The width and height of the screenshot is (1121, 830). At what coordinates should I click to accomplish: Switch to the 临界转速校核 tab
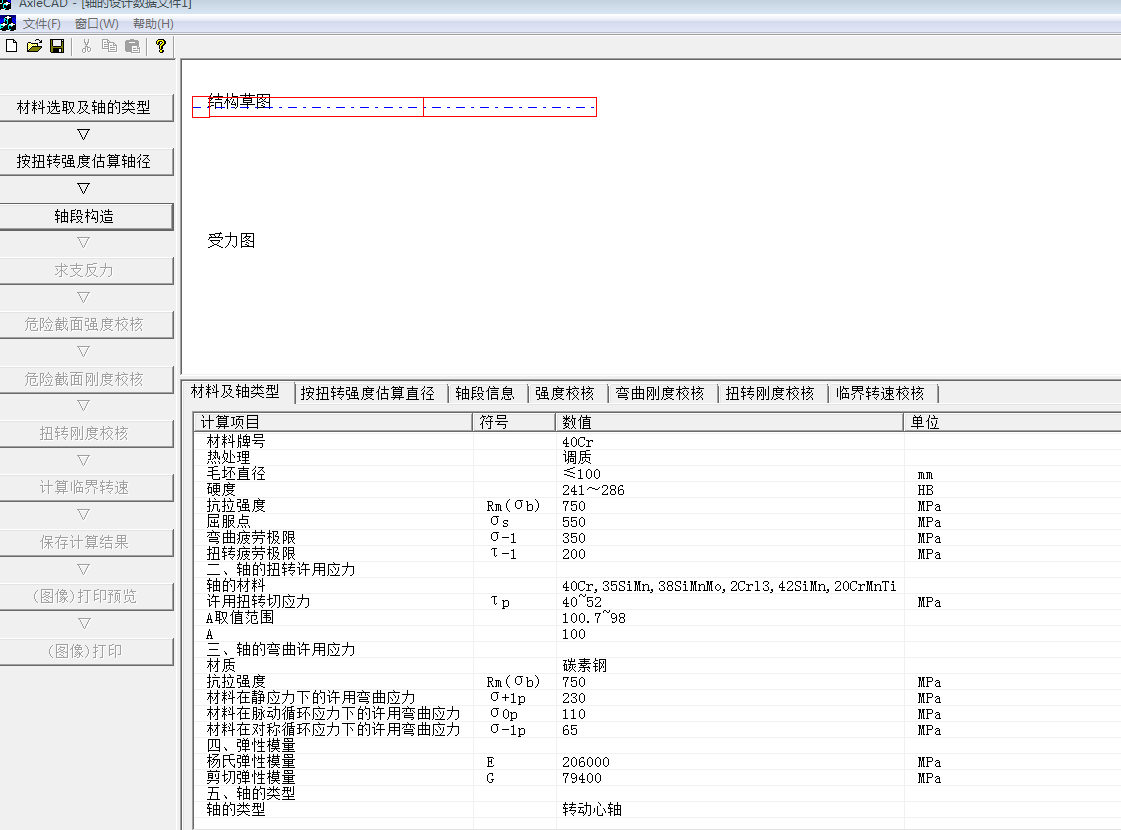click(880, 393)
